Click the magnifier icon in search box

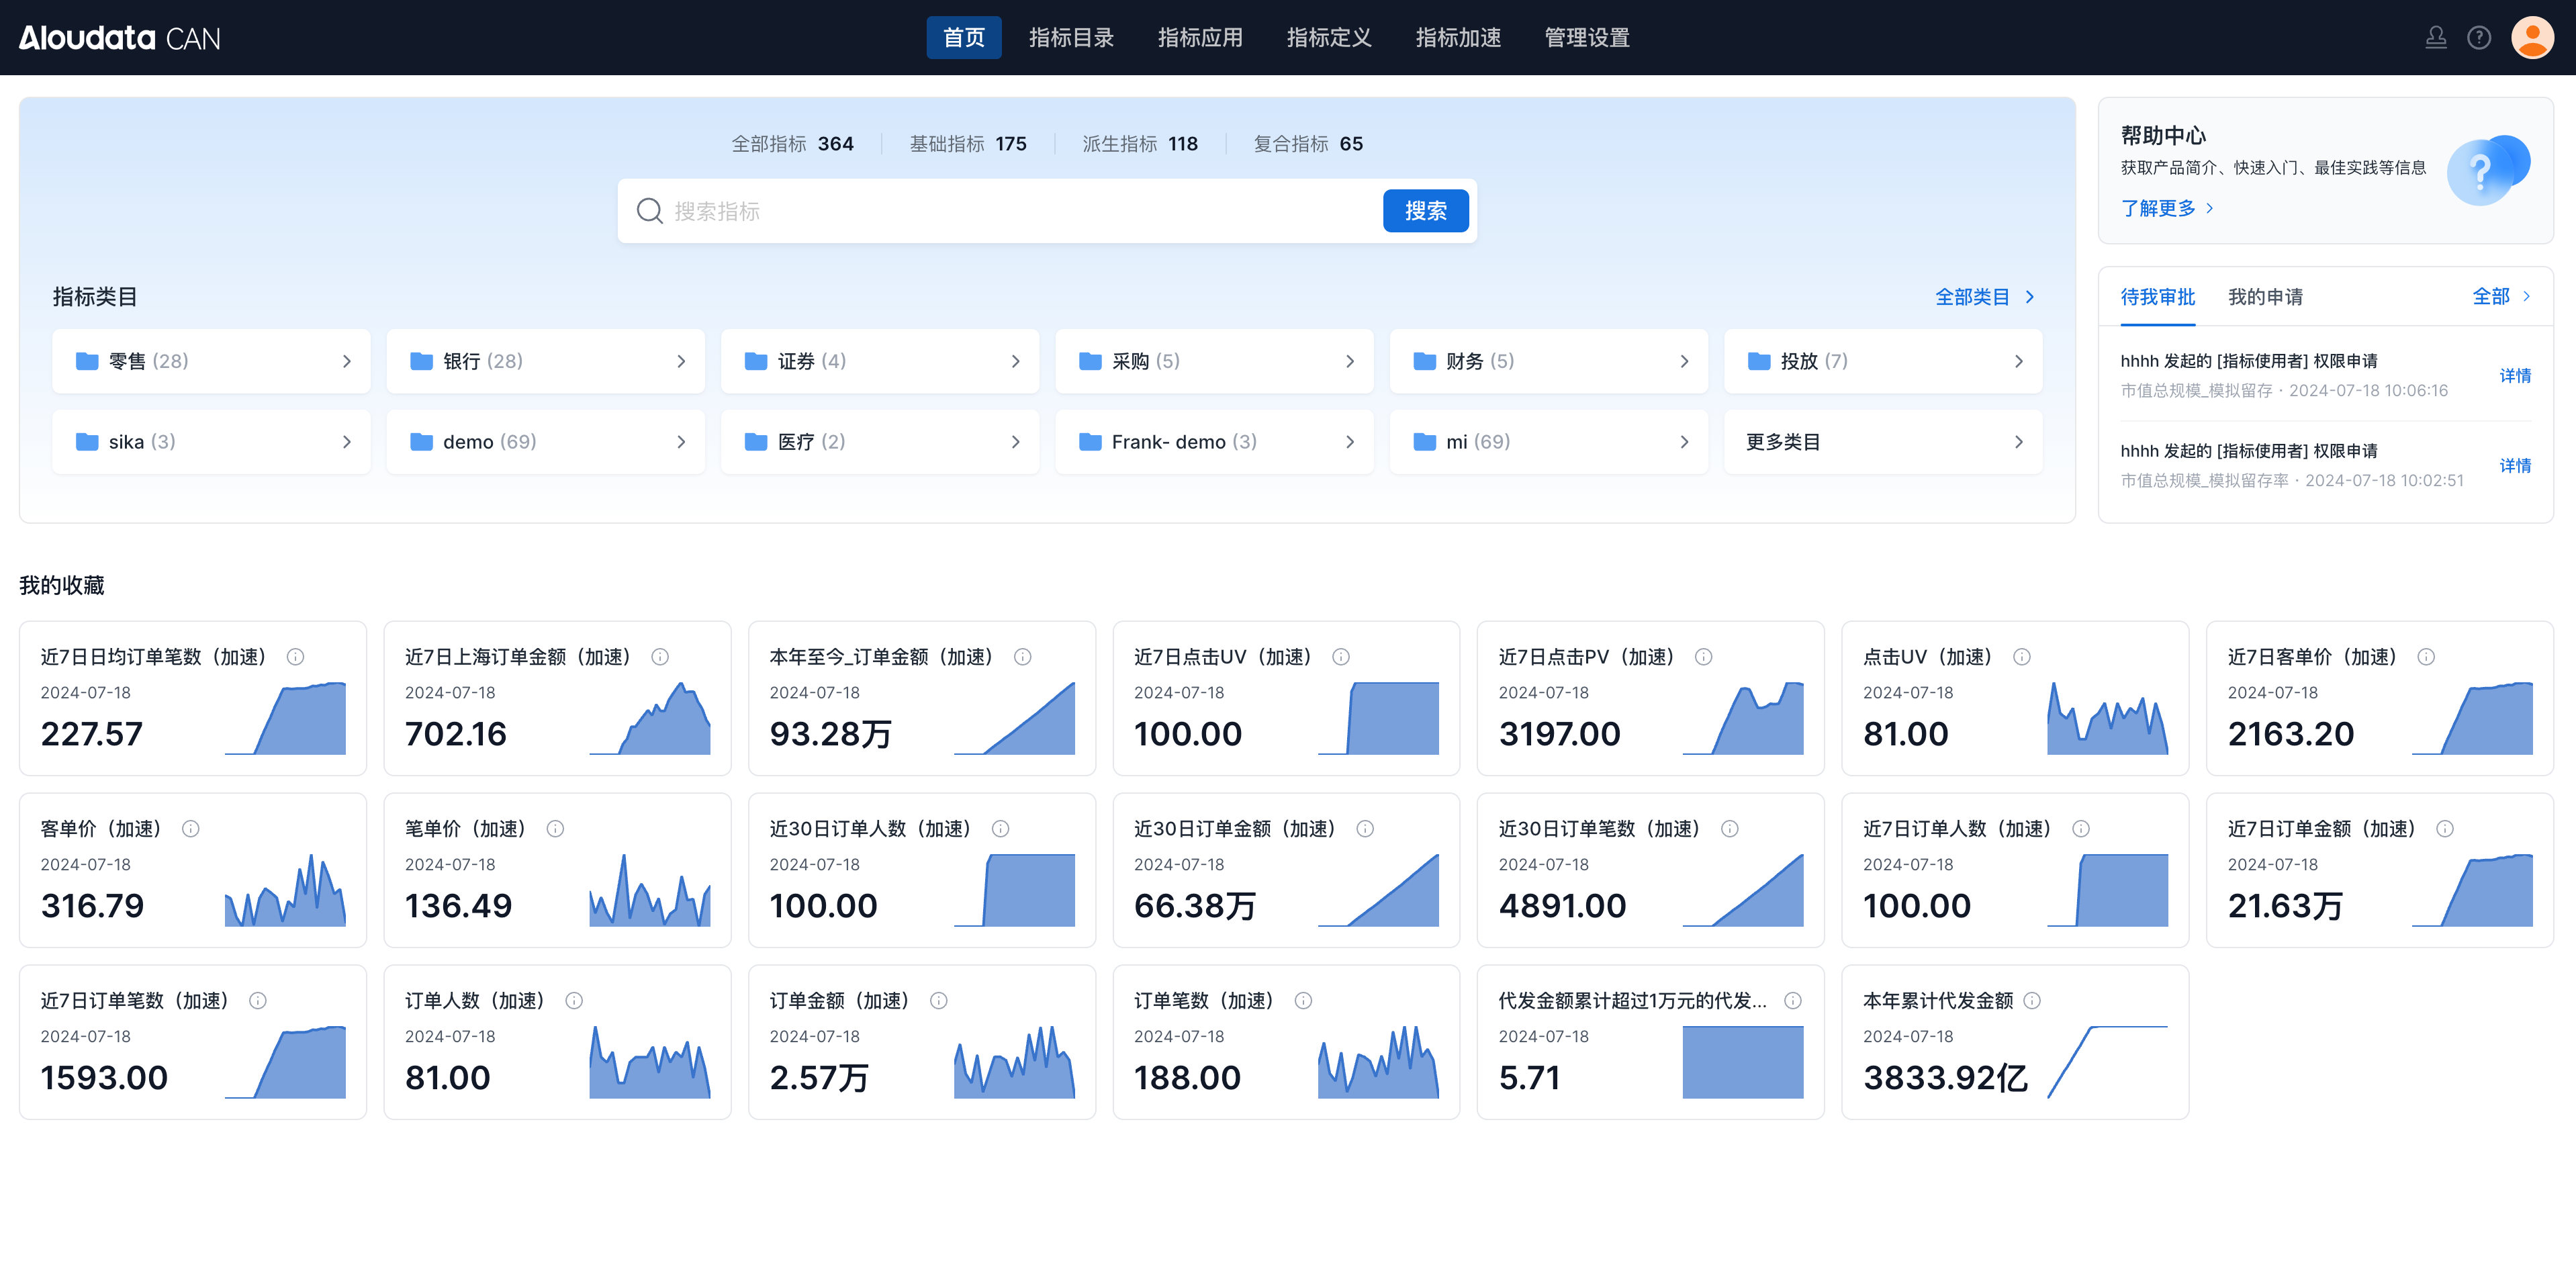tap(650, 211)
